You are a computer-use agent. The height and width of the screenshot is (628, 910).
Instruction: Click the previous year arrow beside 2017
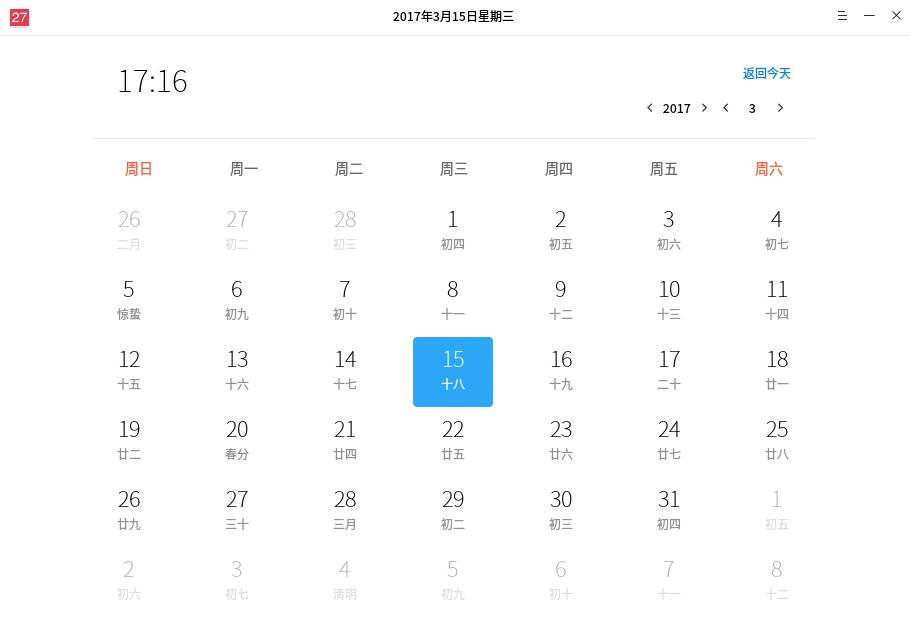tap(650, 108)
